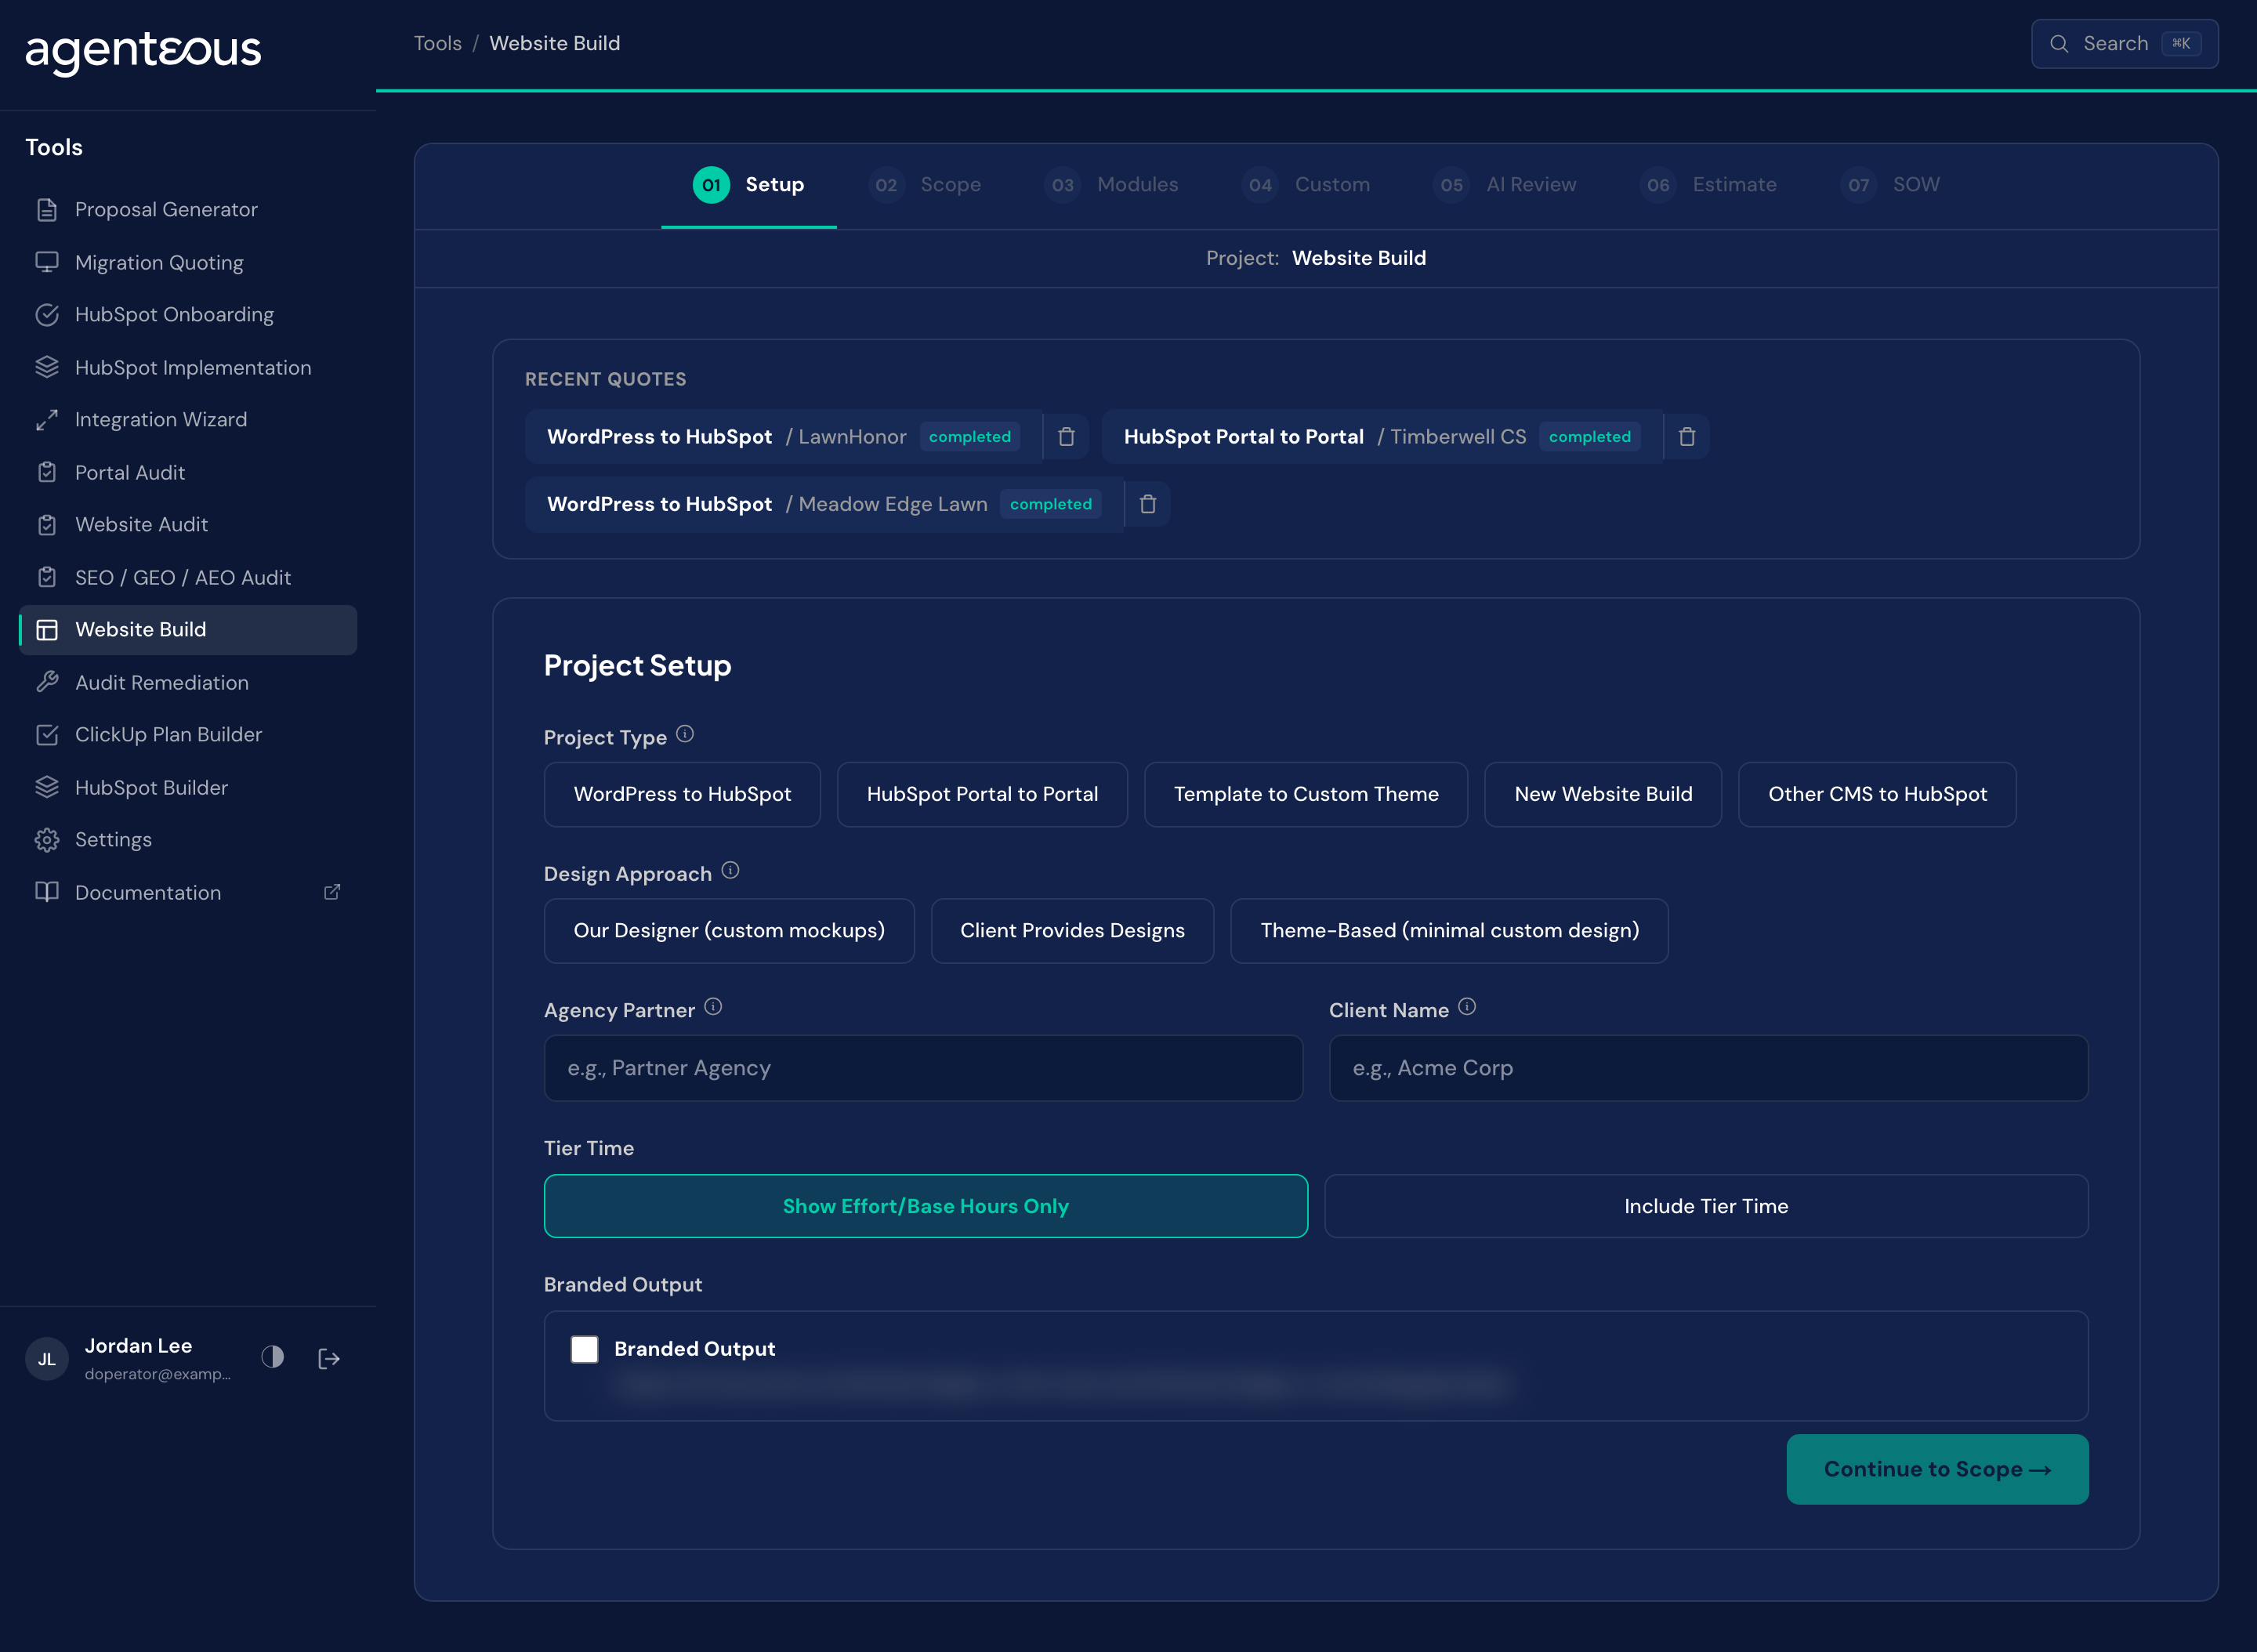Switch to the 05 AI Review step
The image size is (2257, 1652).
tap(1504, 185)
